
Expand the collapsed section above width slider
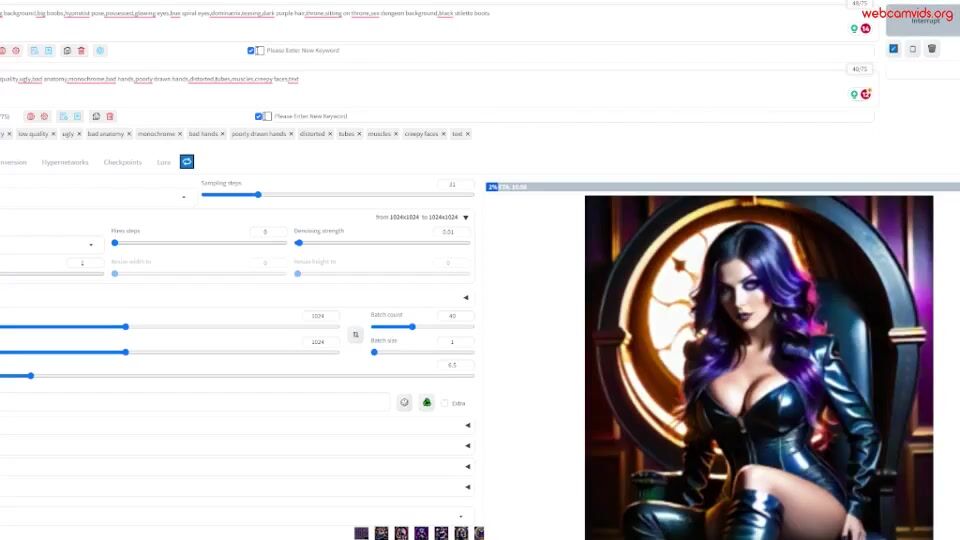click(x=466, y=297)
